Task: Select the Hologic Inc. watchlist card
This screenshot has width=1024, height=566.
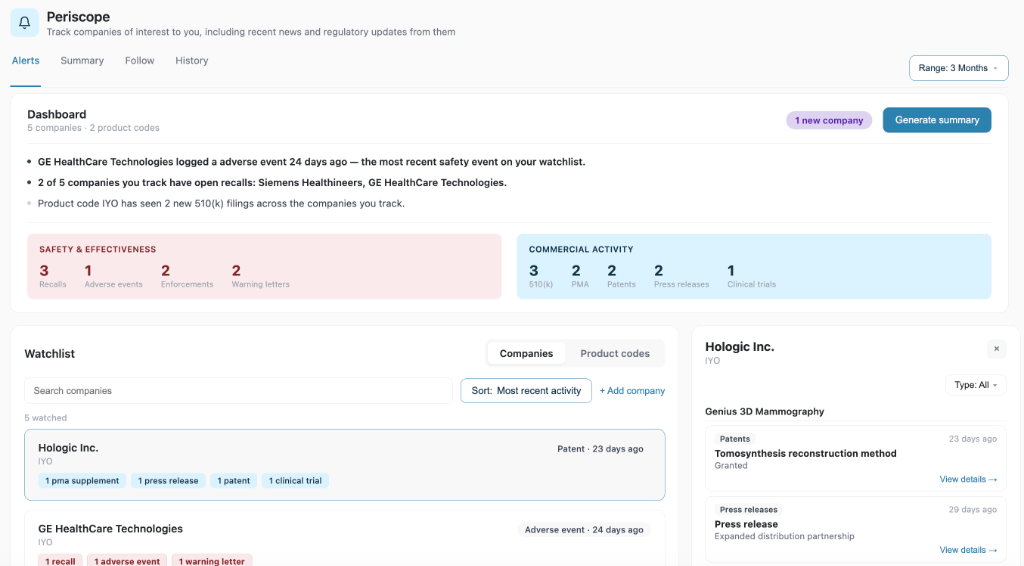Action: pyautogui.click(x=345, y=465)
